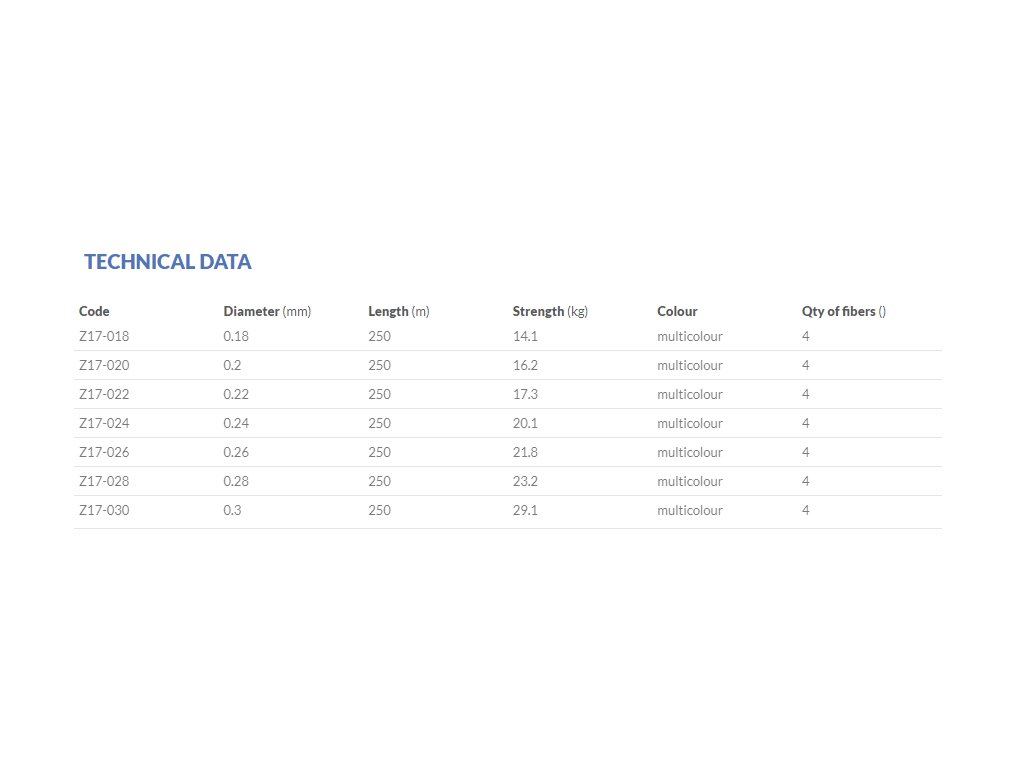
Task: Click the Length (m) column header
Action: click(x=398, y=311)
